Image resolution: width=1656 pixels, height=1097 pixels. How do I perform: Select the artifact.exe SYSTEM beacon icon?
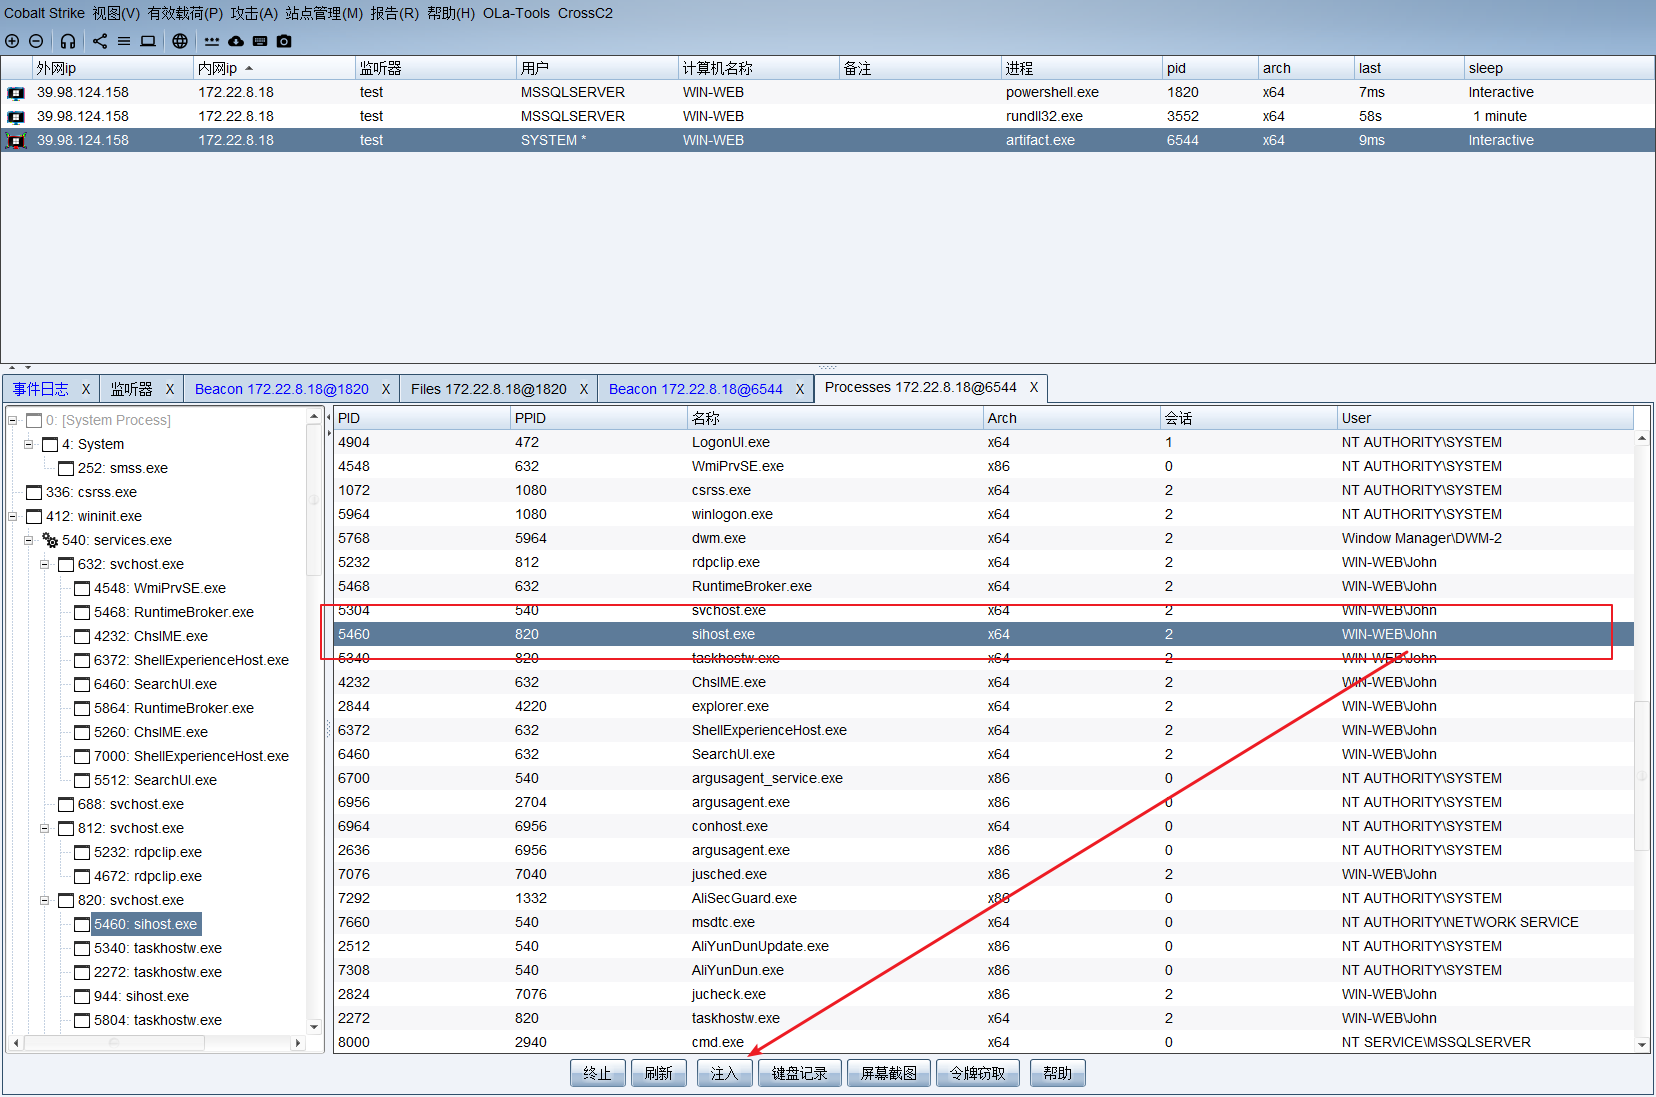pos(16,141)
